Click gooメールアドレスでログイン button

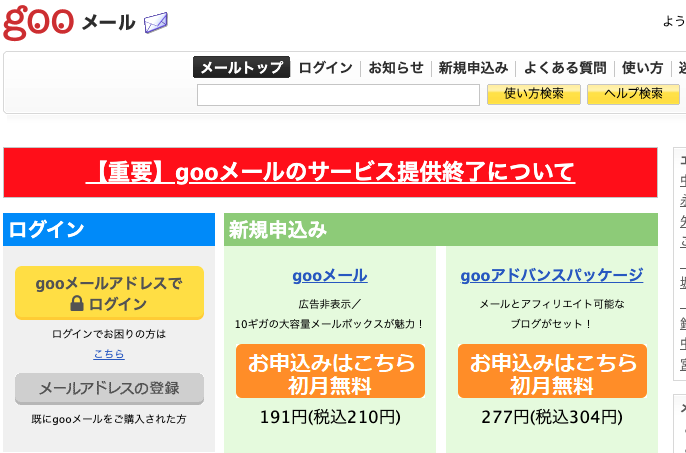pyautogui.click(x=109, y=293)
